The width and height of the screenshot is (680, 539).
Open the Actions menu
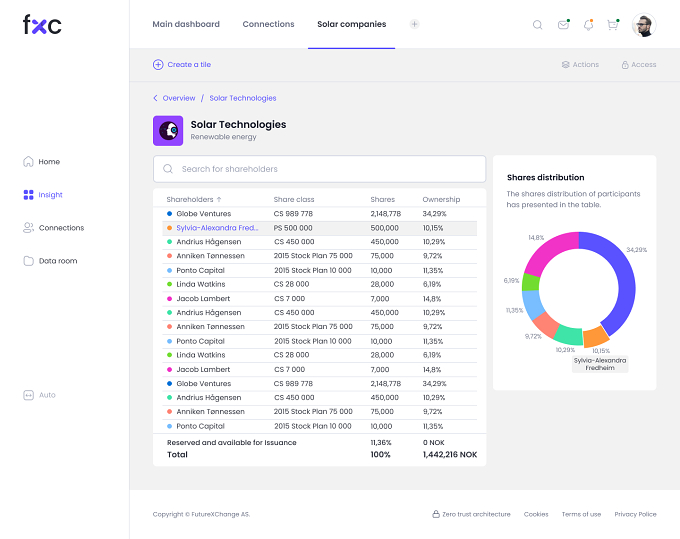click(x=580, y=65)
